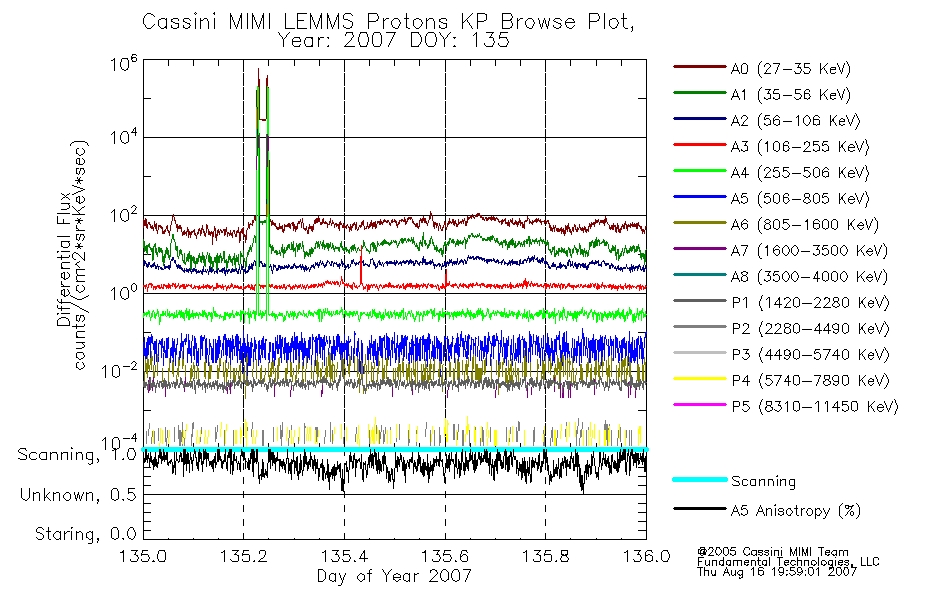Click the dark green A1 legend line
Screen dimensions: 950x600
(x=699, y=93)
